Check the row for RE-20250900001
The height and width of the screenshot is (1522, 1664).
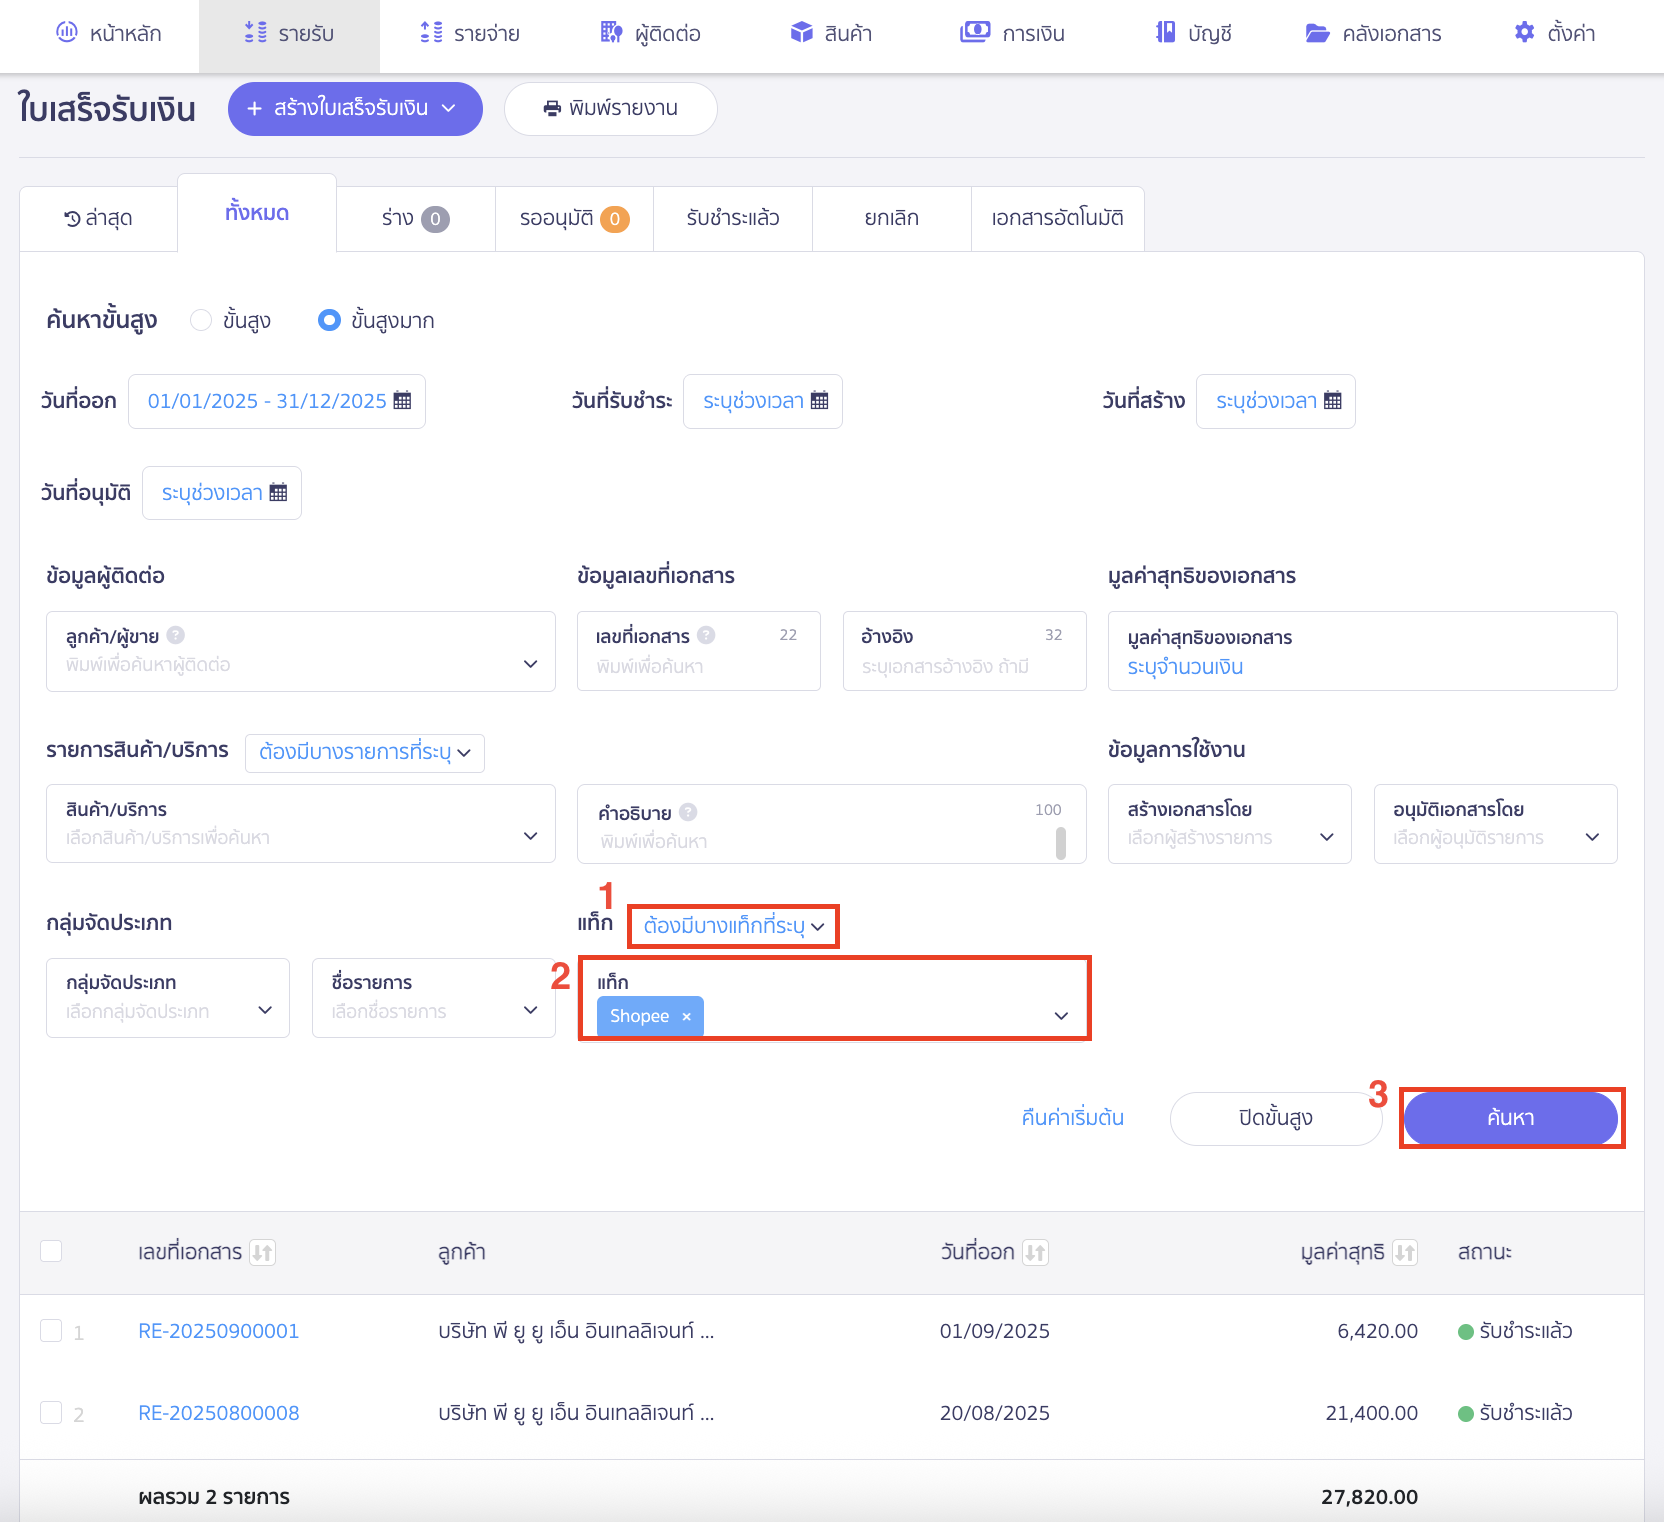point(51,1330)
